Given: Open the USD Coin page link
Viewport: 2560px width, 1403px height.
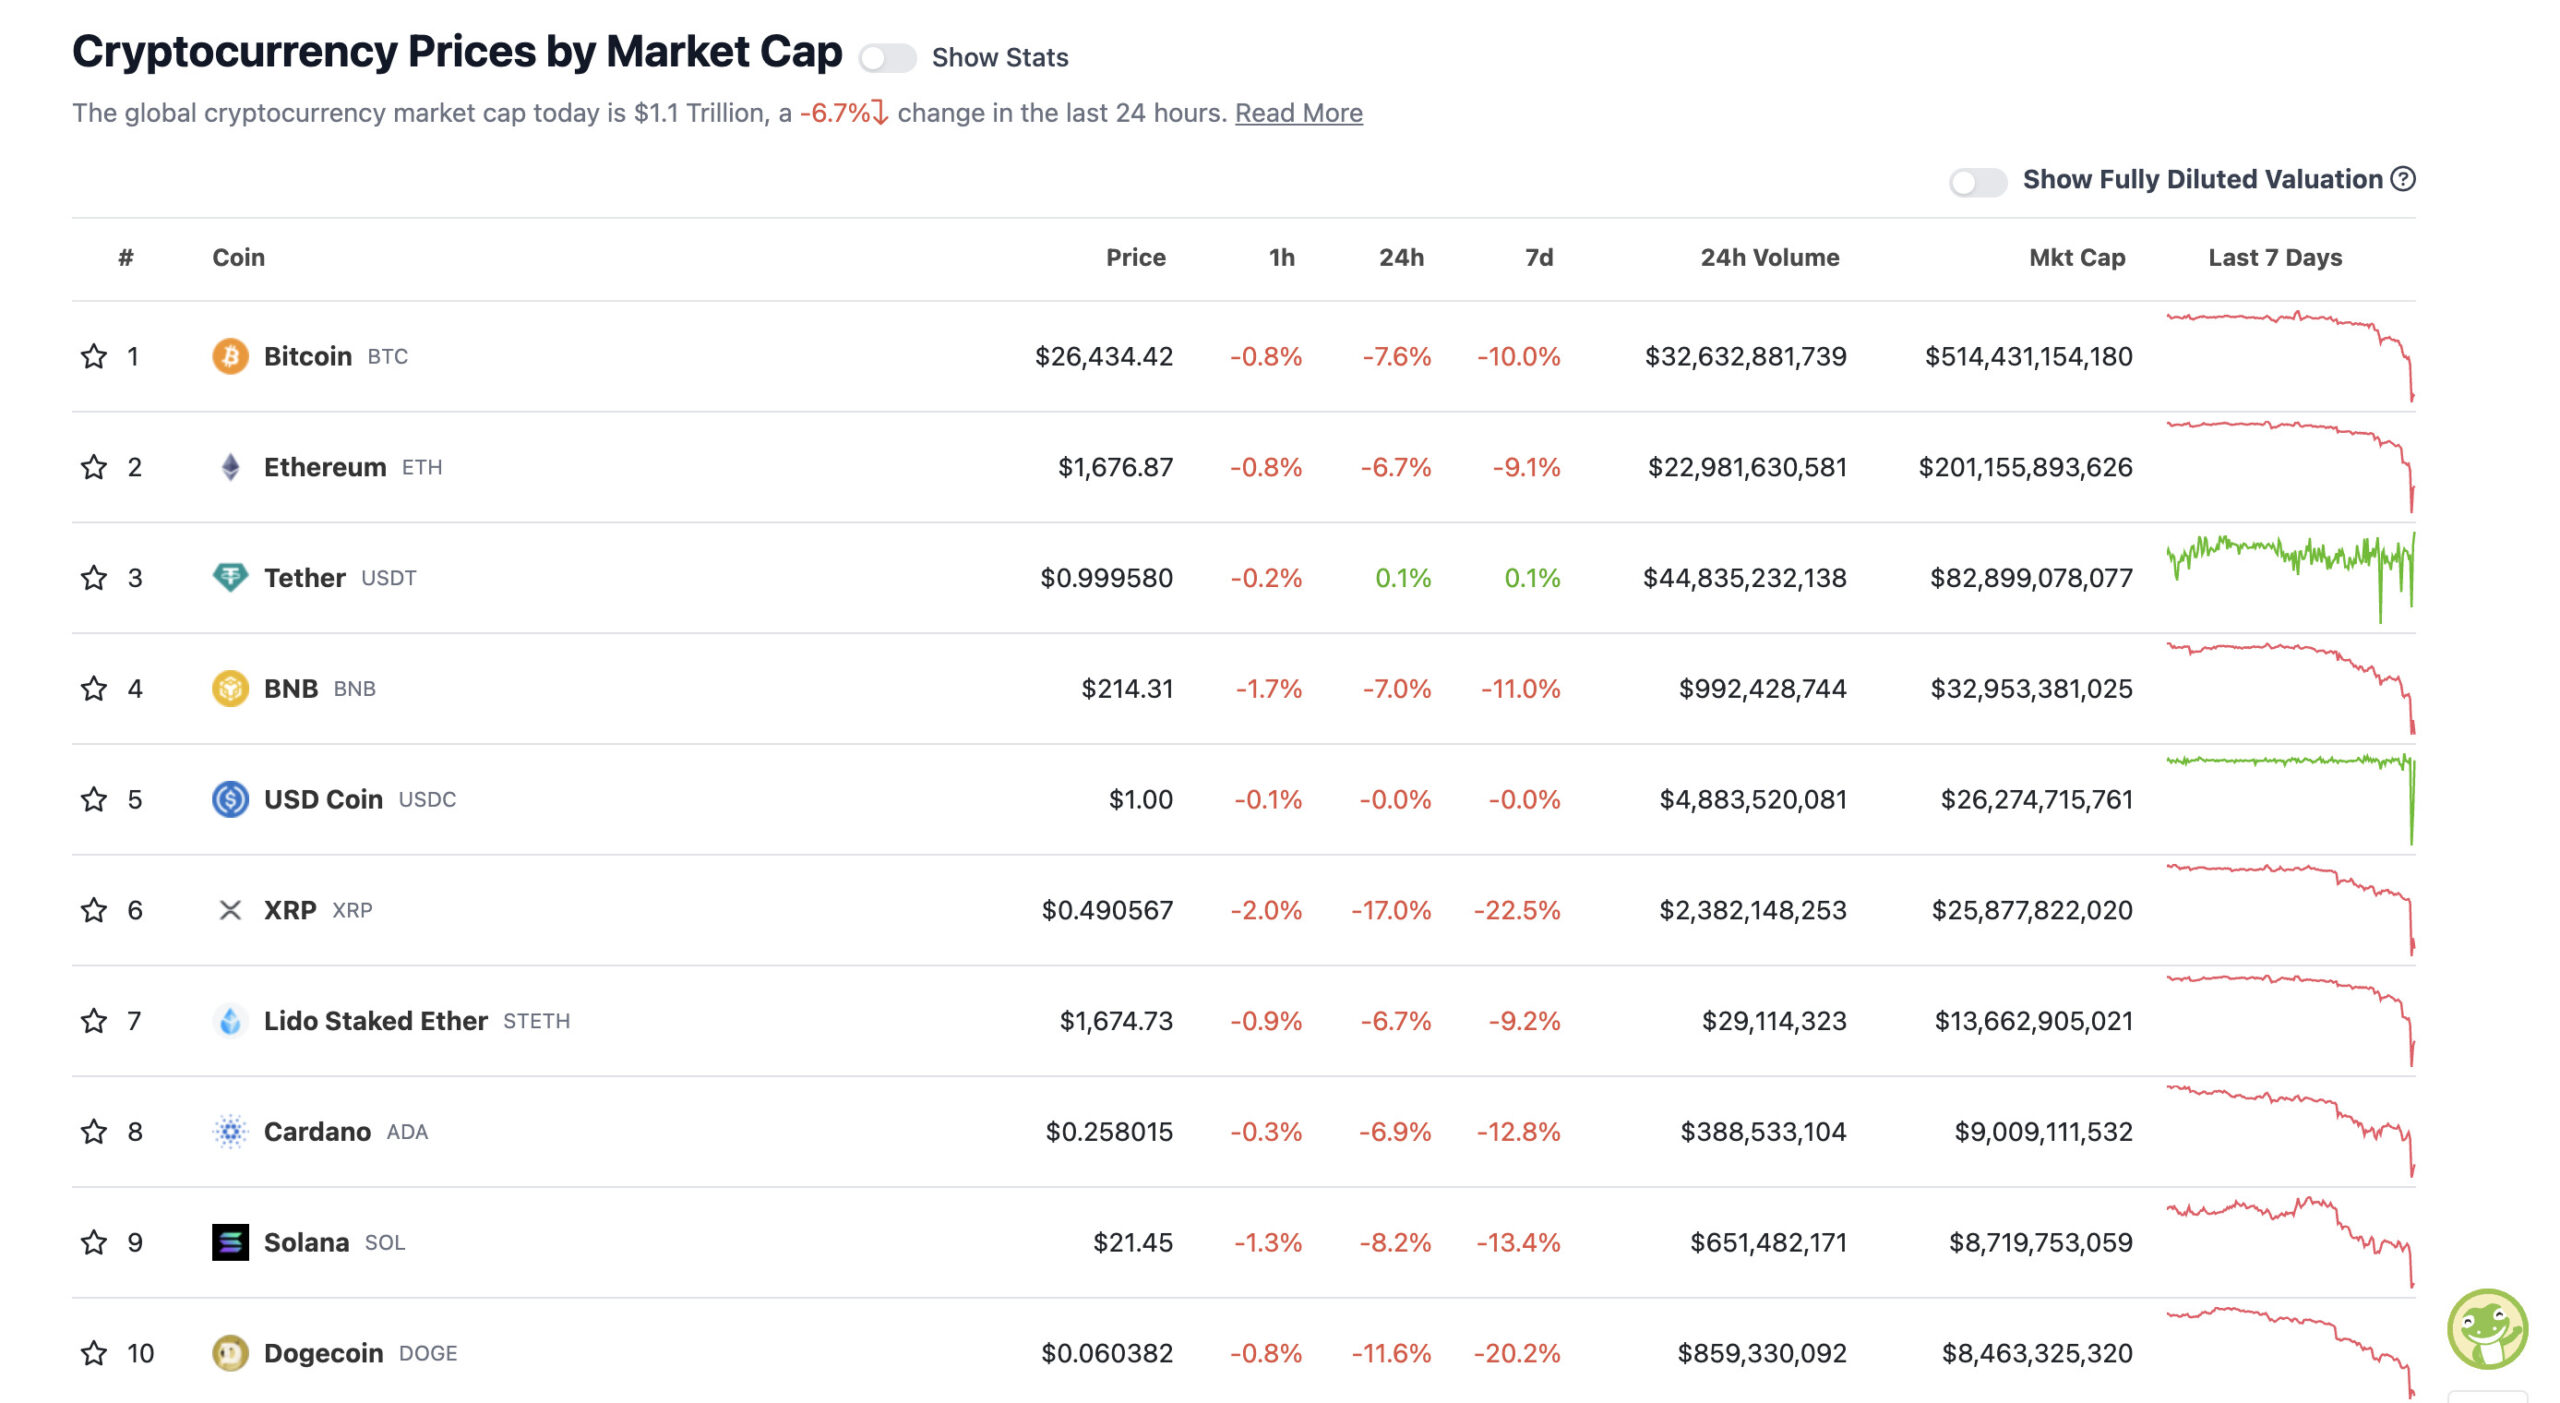Looking at the screenshot, I should click(x=323, y=800).
